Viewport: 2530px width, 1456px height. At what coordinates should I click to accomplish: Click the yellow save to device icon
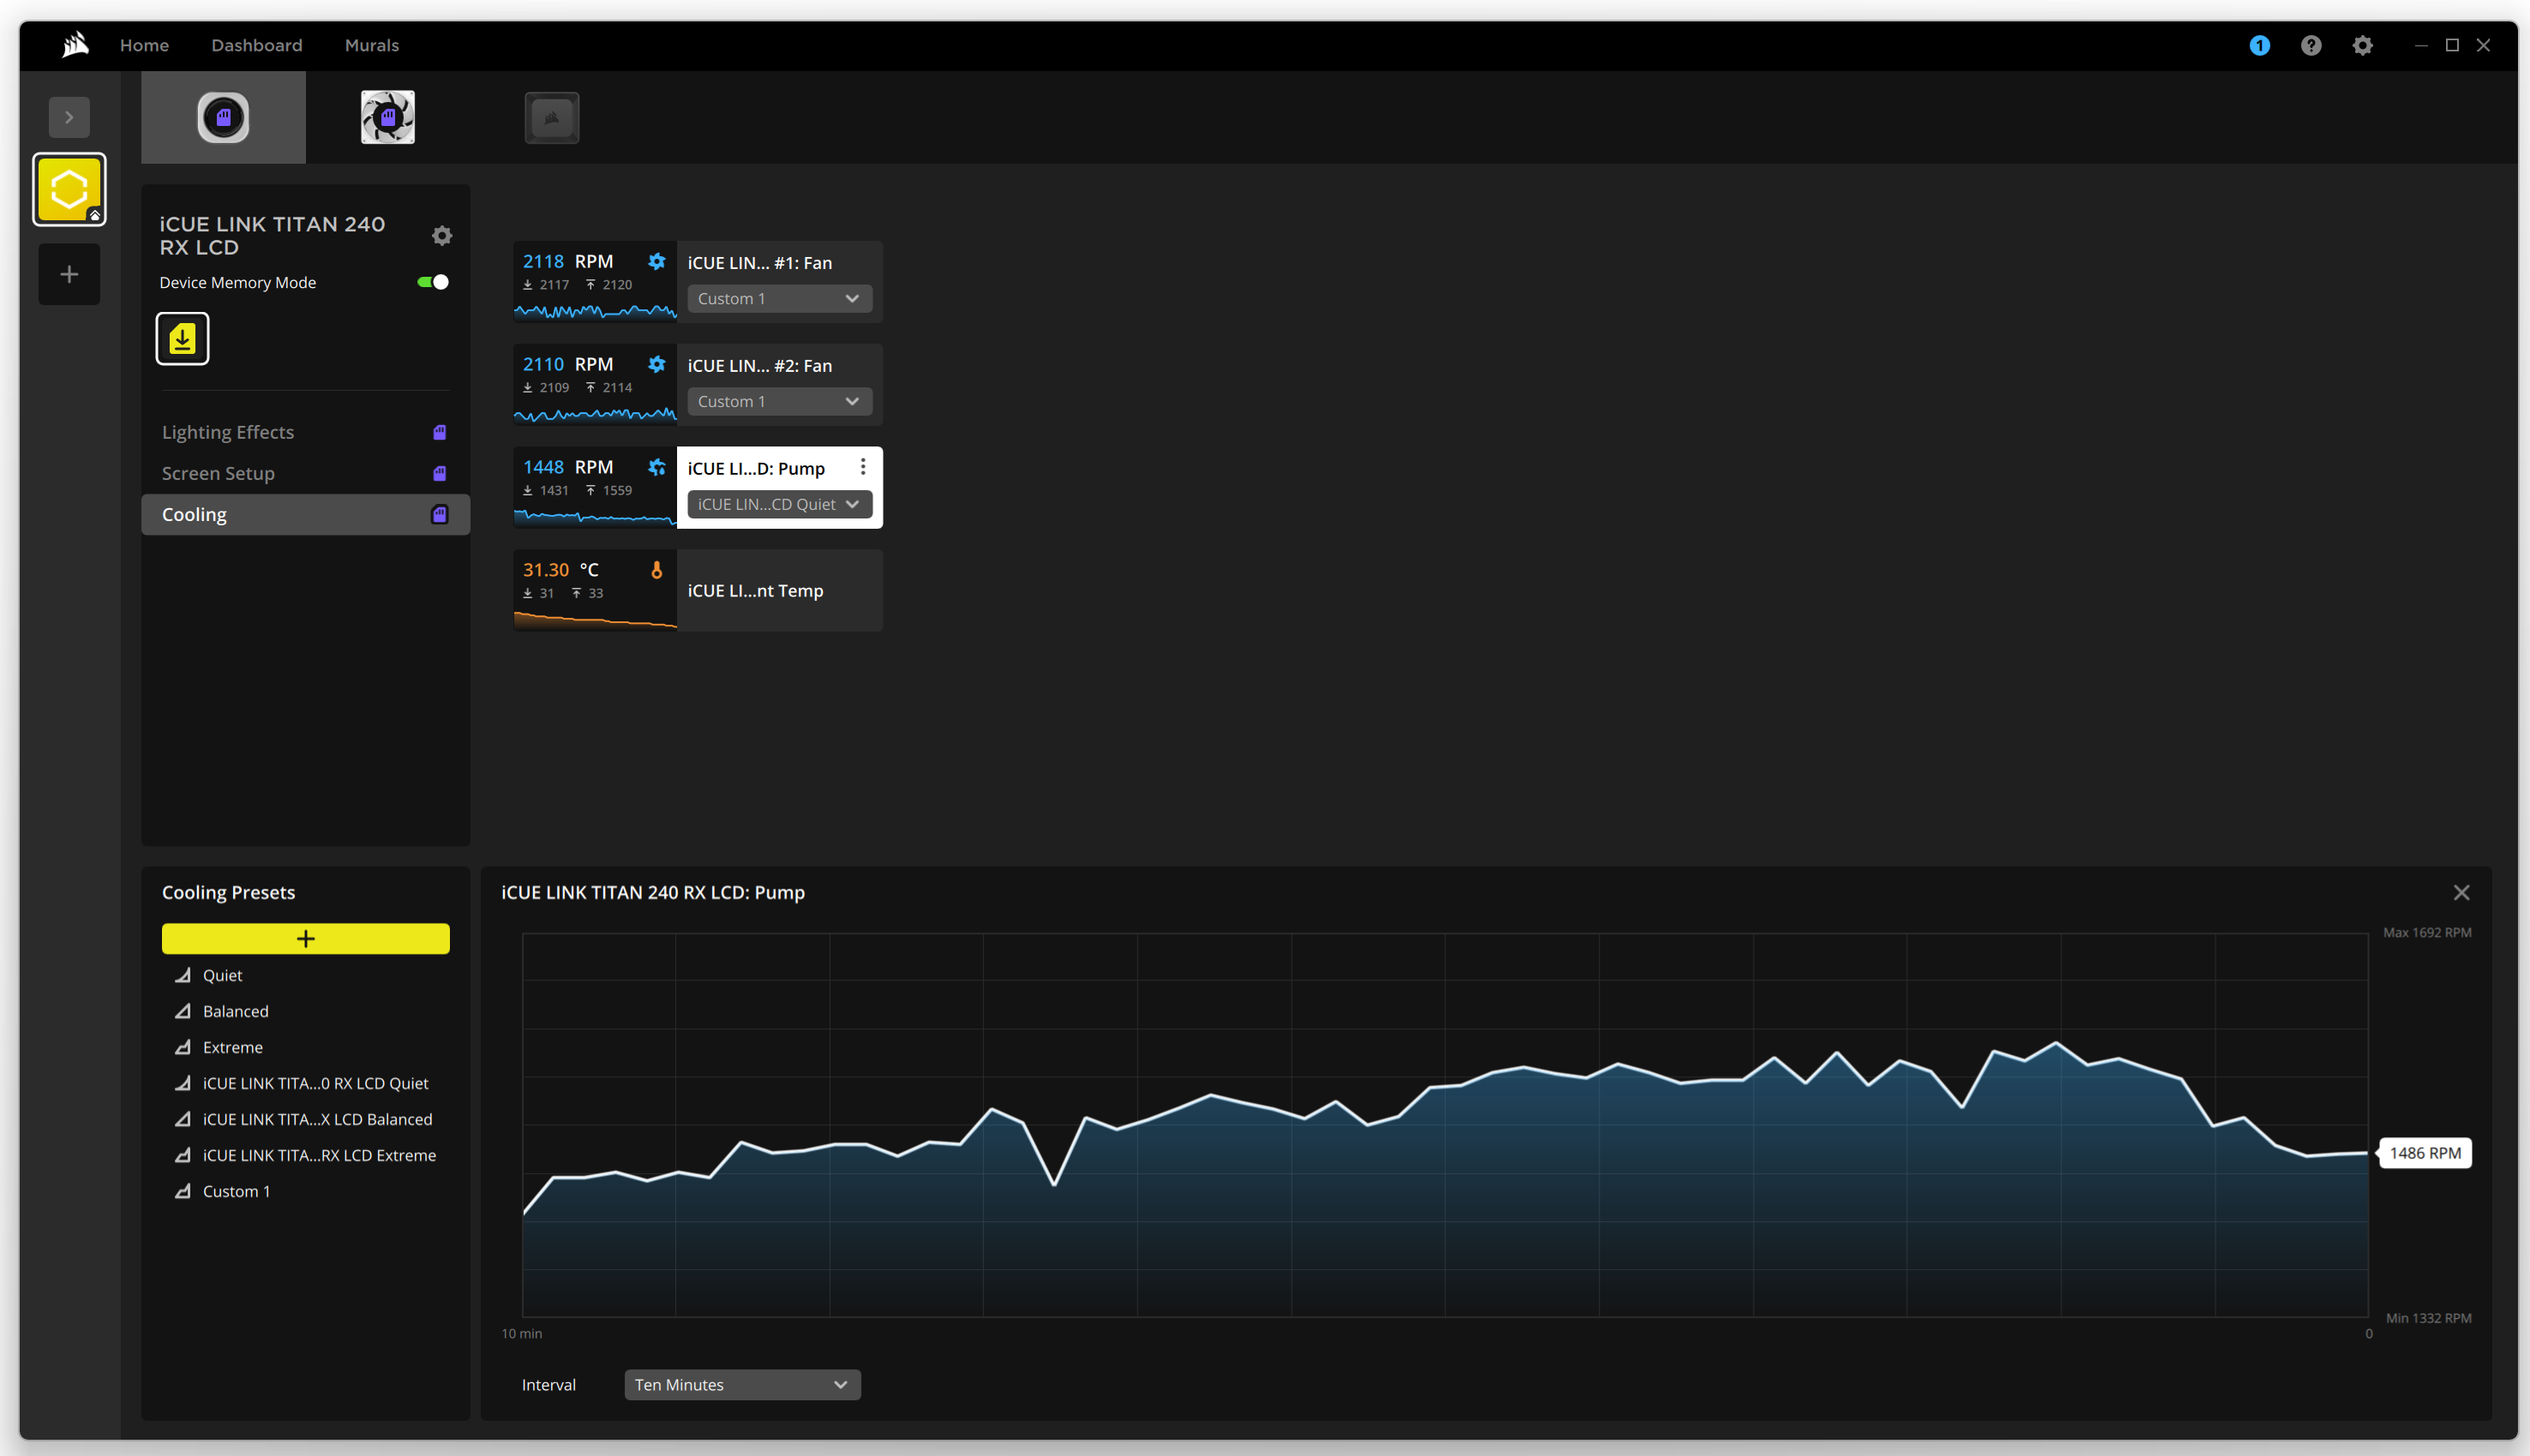[182, 339]
